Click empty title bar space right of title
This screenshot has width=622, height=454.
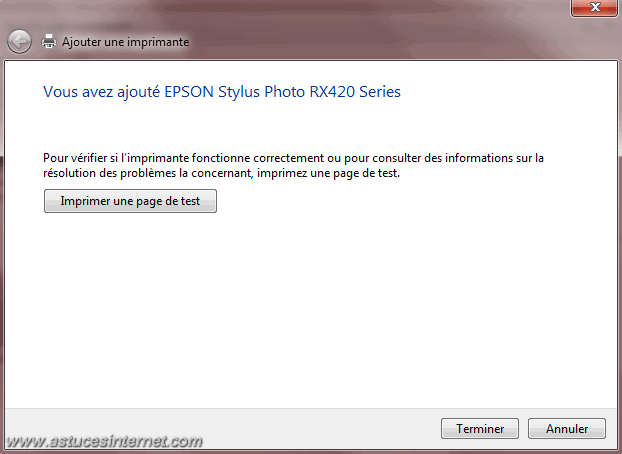point(377,42)
